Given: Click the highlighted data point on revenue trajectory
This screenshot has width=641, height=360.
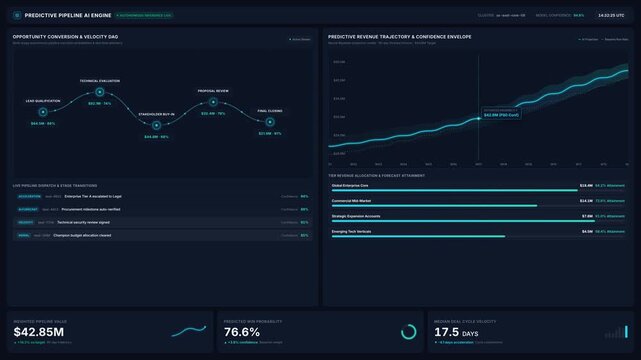Looking at the screenshot, I should point(479,119).
